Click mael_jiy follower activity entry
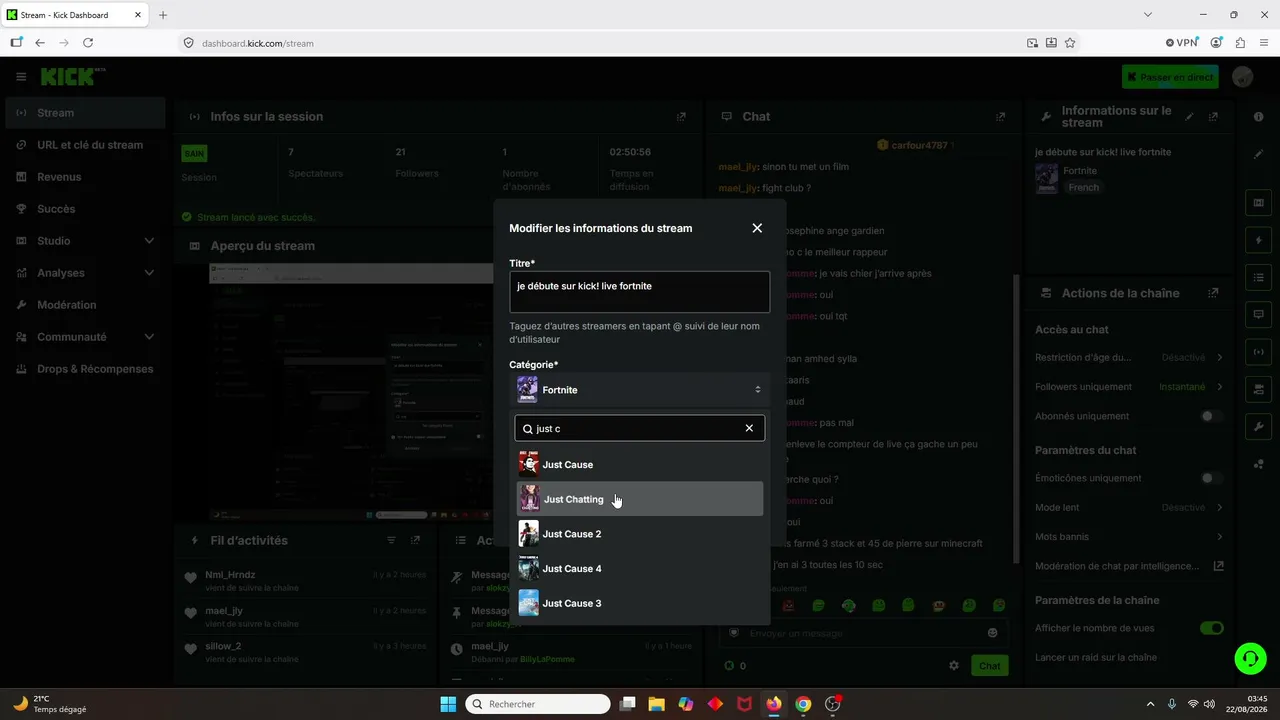This screenshot has height=720, width=1280. [x=305, y=615]
